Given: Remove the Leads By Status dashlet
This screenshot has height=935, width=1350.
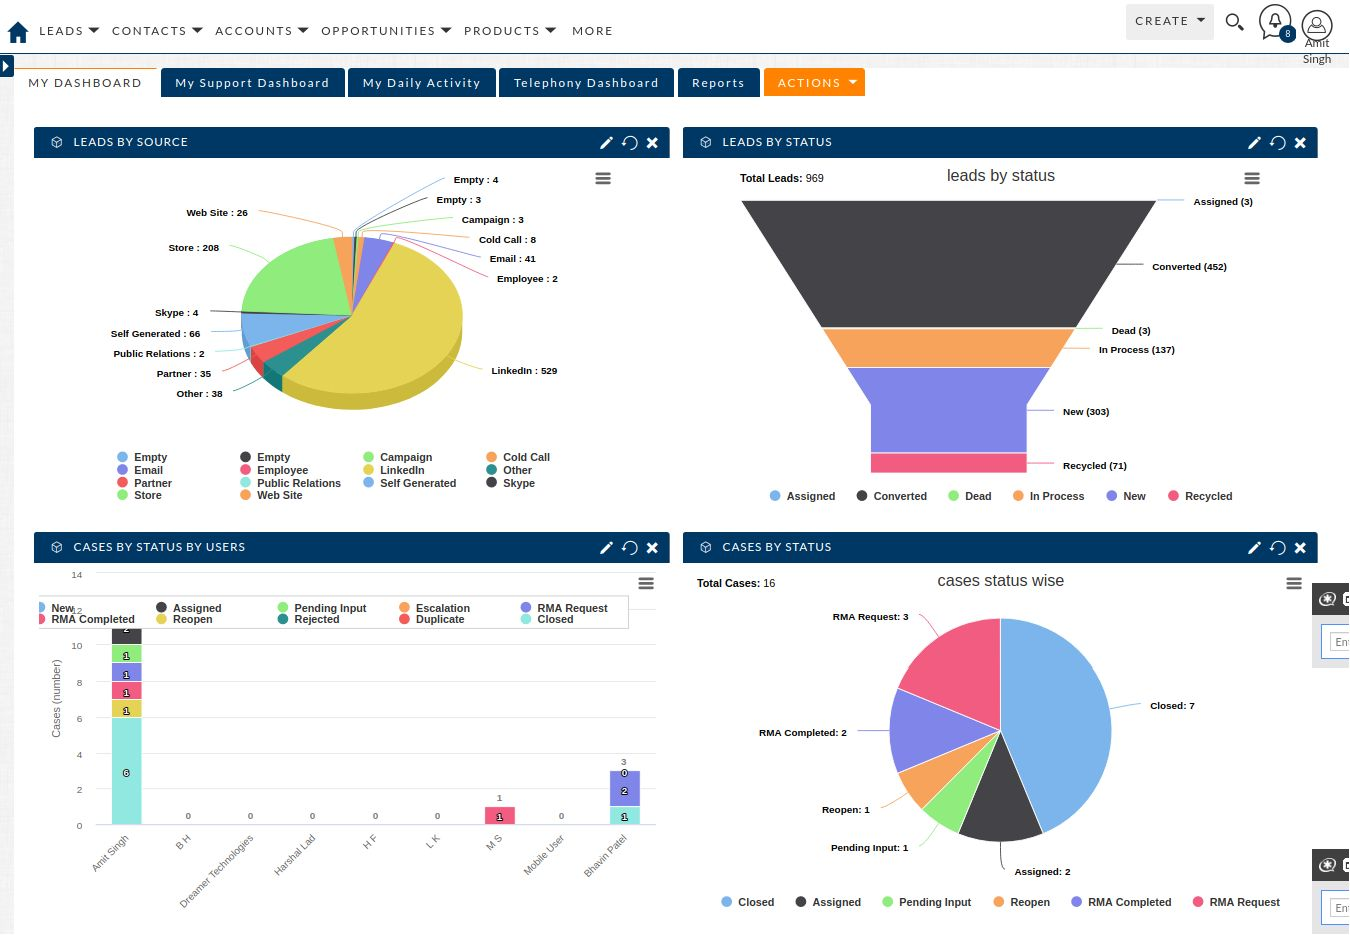Looking at the screenshot, I should pos(1300,143).
